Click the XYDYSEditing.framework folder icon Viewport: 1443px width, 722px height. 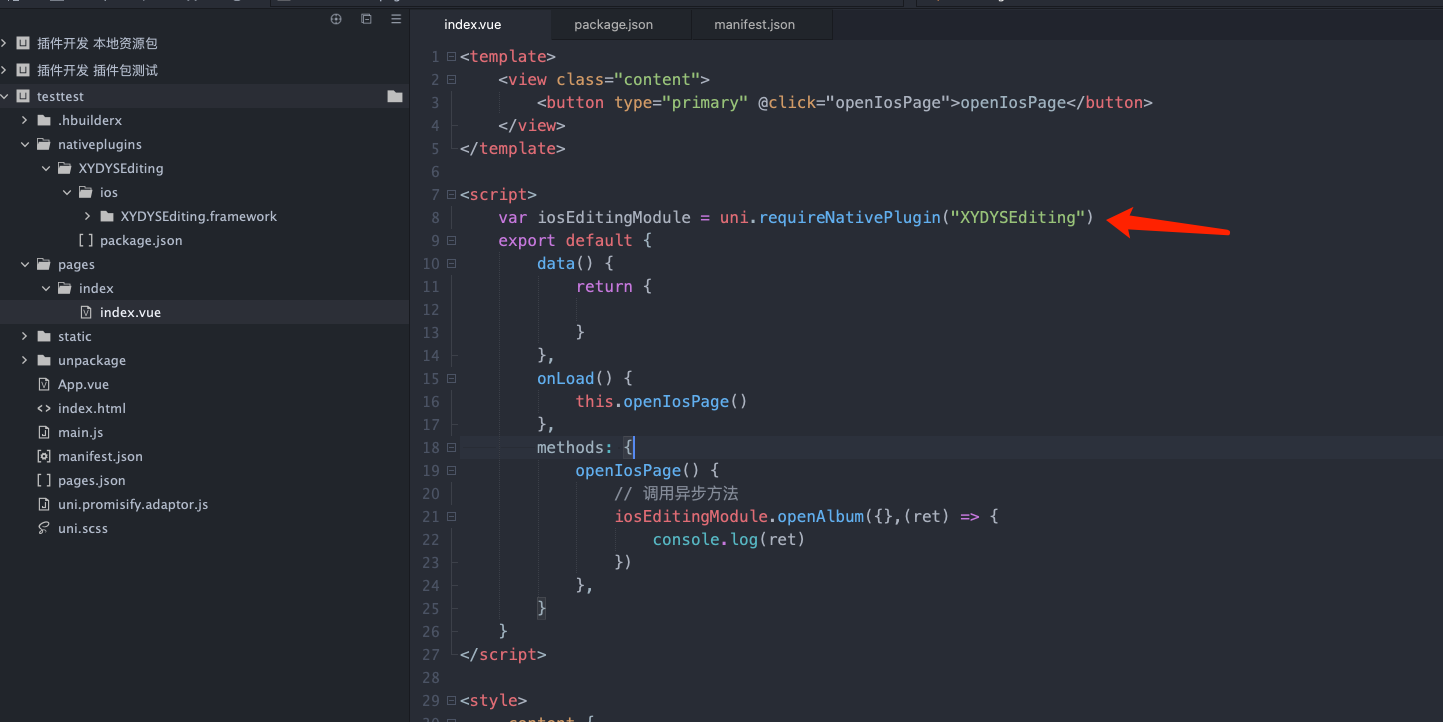point(107,216)
